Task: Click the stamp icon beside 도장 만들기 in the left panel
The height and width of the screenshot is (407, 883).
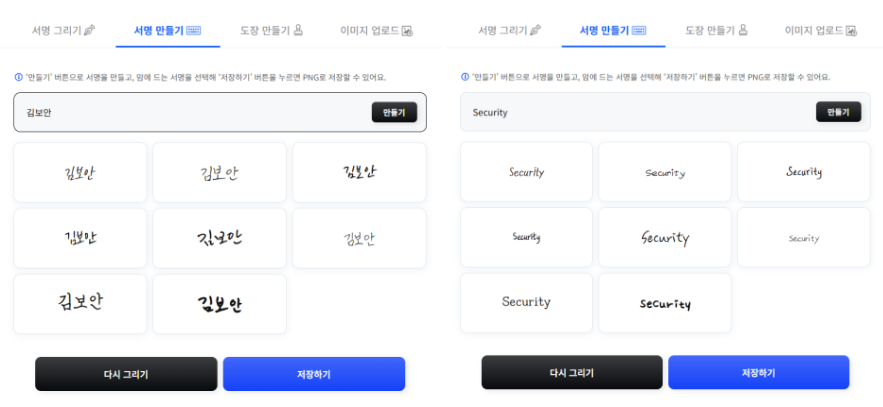Action: pyautogui.click(x=297, y=31)
